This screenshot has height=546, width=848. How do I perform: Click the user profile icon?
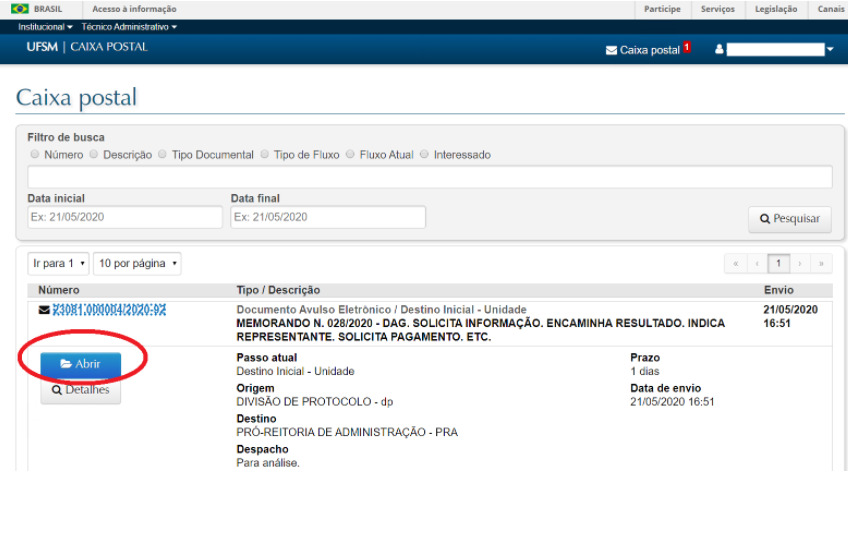click(x=719, y=49)
